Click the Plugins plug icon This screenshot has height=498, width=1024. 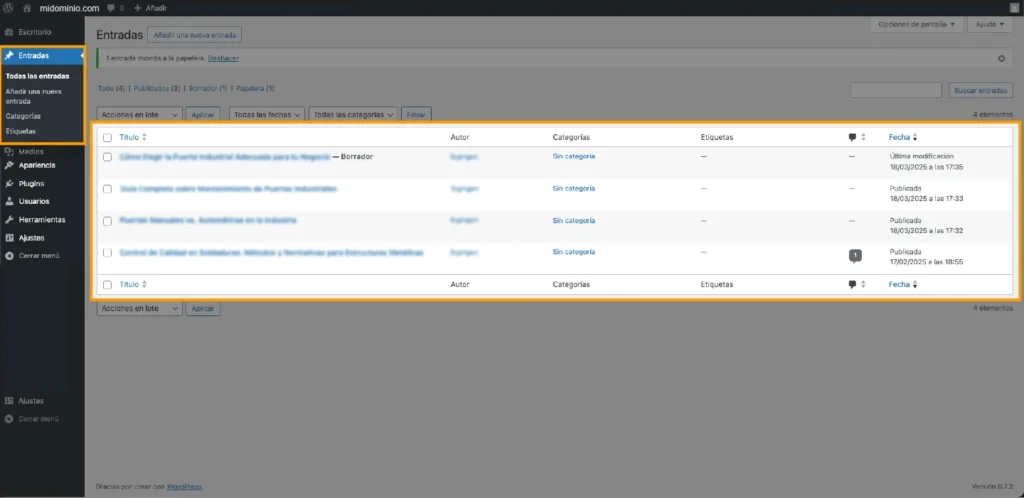(9, 183)
